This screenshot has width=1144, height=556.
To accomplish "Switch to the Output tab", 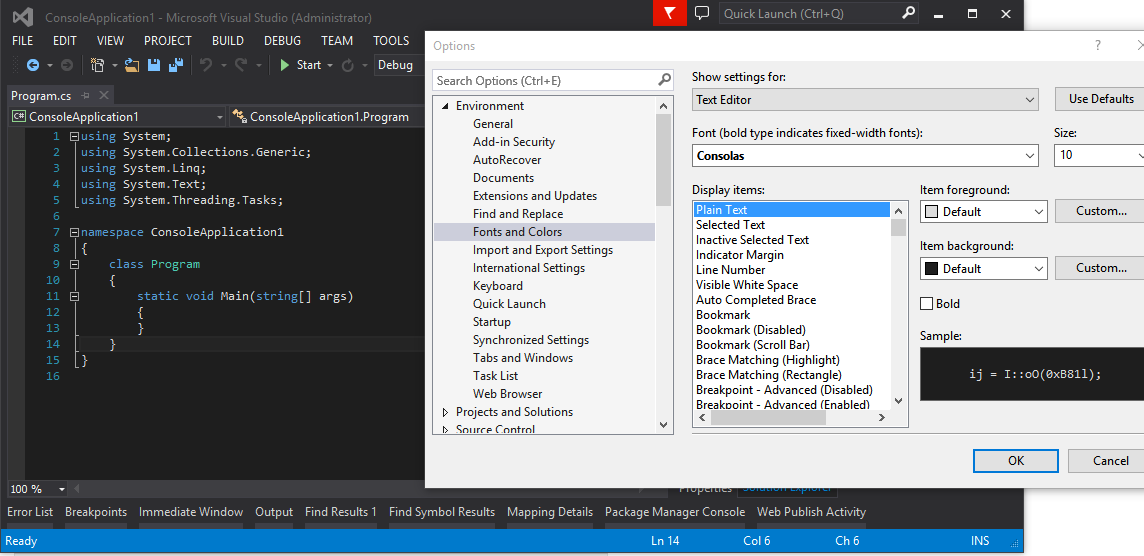I will click(x=274, y=512).
